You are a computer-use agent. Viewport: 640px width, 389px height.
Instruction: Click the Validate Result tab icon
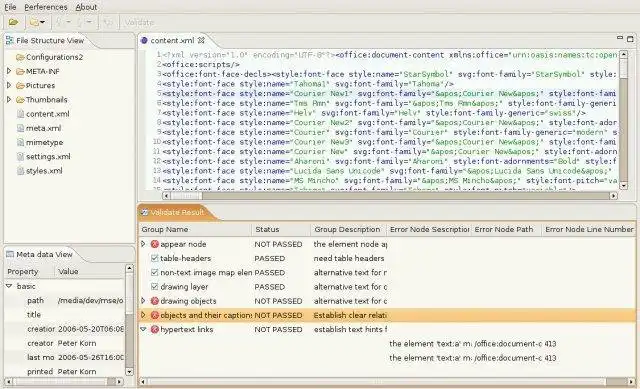coord(144,212)
